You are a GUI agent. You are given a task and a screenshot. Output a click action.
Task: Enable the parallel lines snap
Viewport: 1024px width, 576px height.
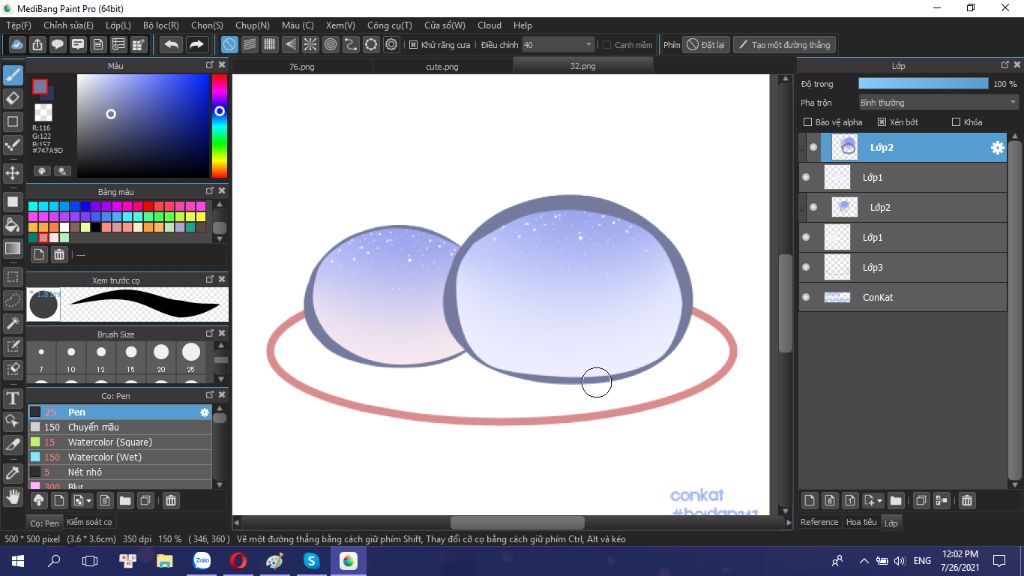click(249, 44)
